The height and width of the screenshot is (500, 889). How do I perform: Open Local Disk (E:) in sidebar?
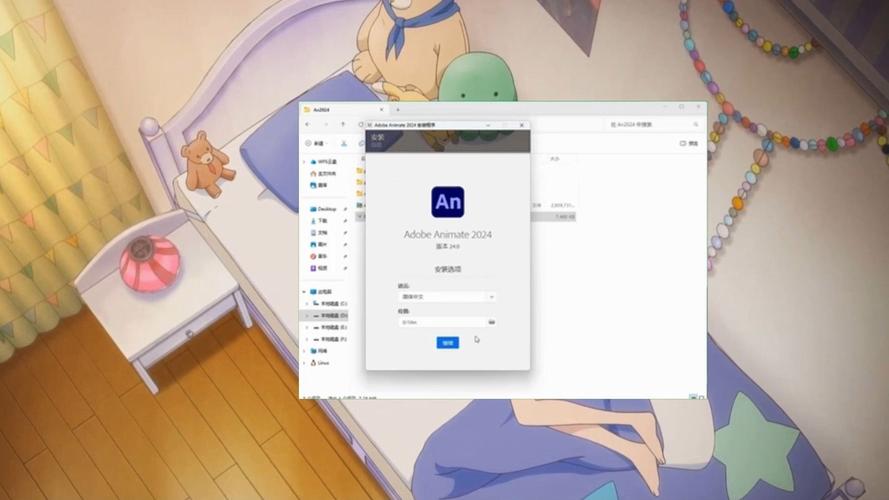(x=330, y=328)
